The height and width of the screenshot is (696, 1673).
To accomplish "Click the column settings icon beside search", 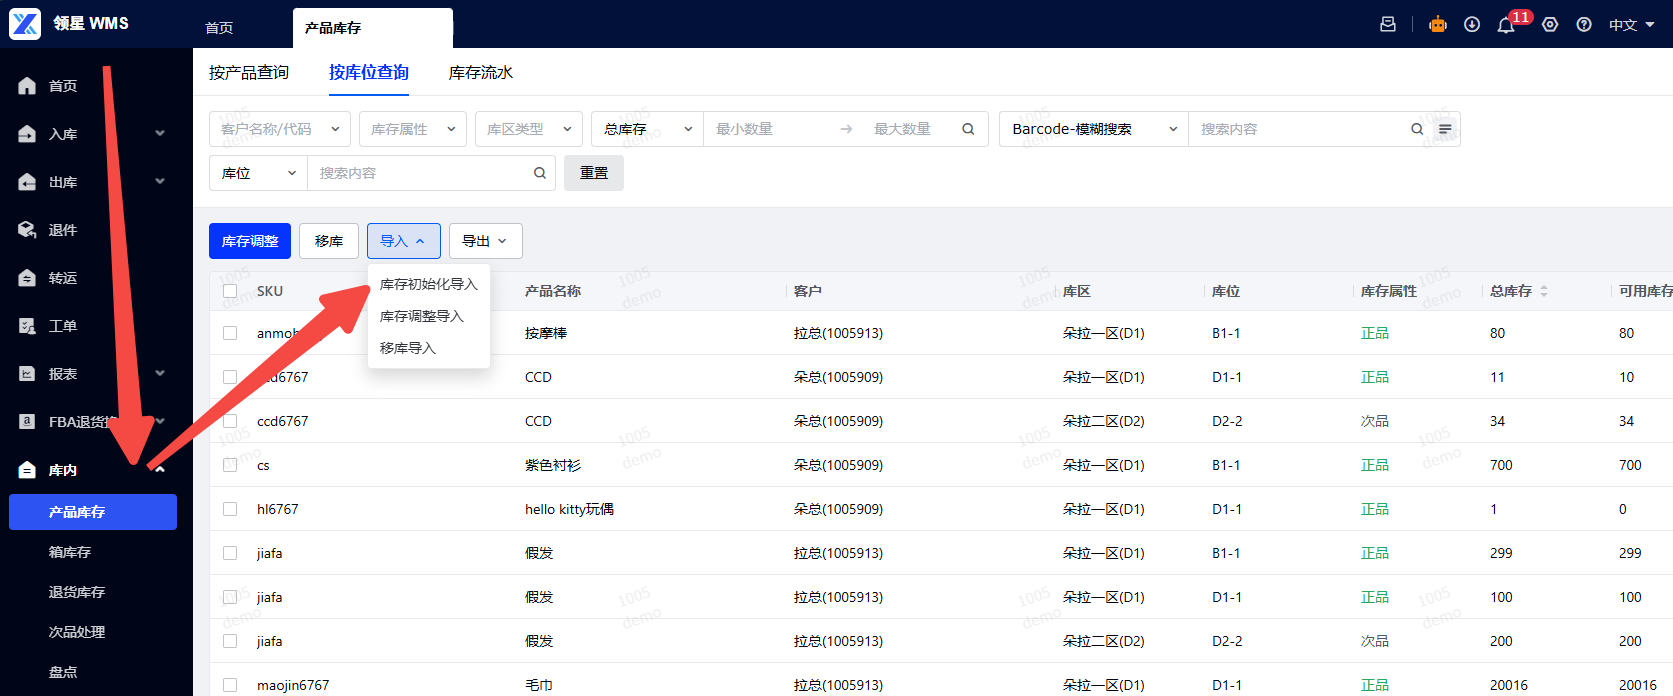I will (1445, 129).
